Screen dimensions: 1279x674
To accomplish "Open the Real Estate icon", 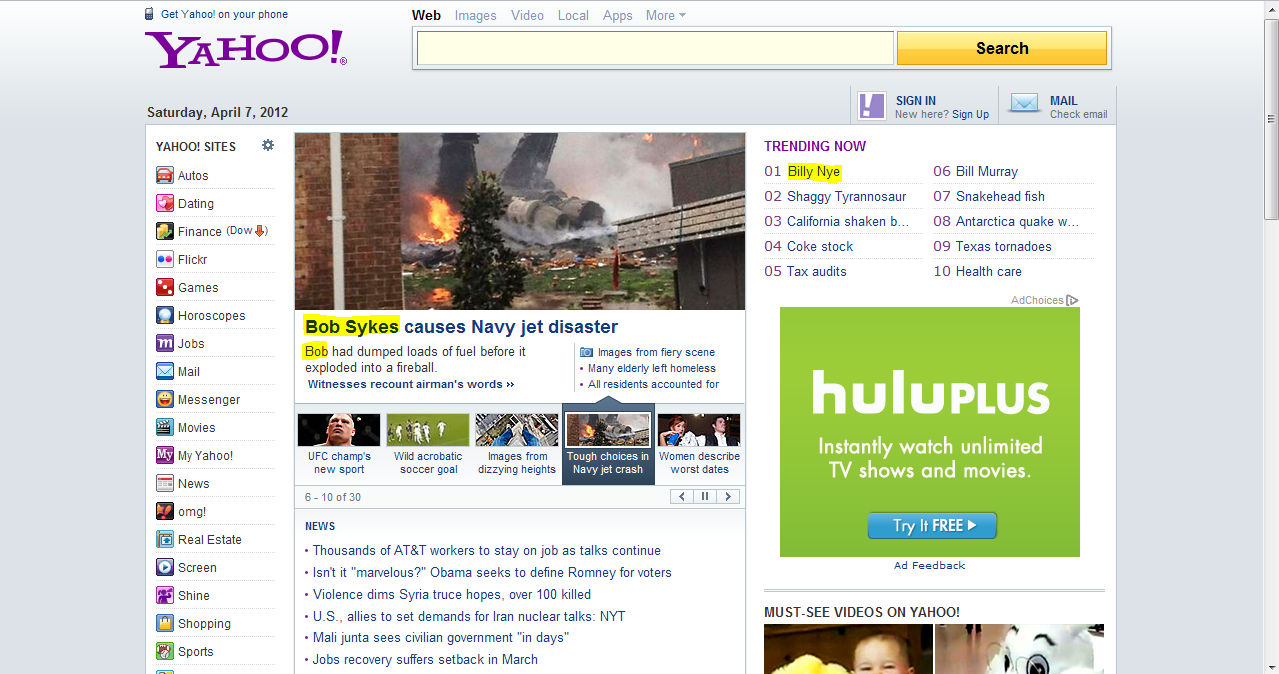I will click(165, 539).
